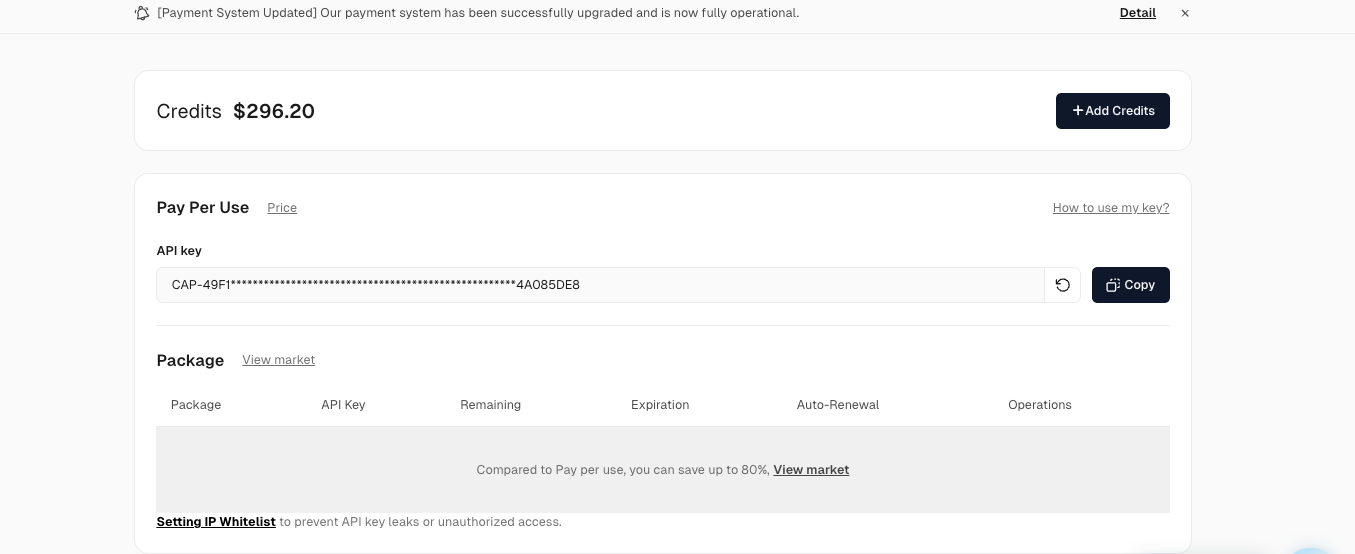This screenshot has width=1355, height=554.
Task: Click the Payment System Updated announcement text
Action: (x=478, y=13)
